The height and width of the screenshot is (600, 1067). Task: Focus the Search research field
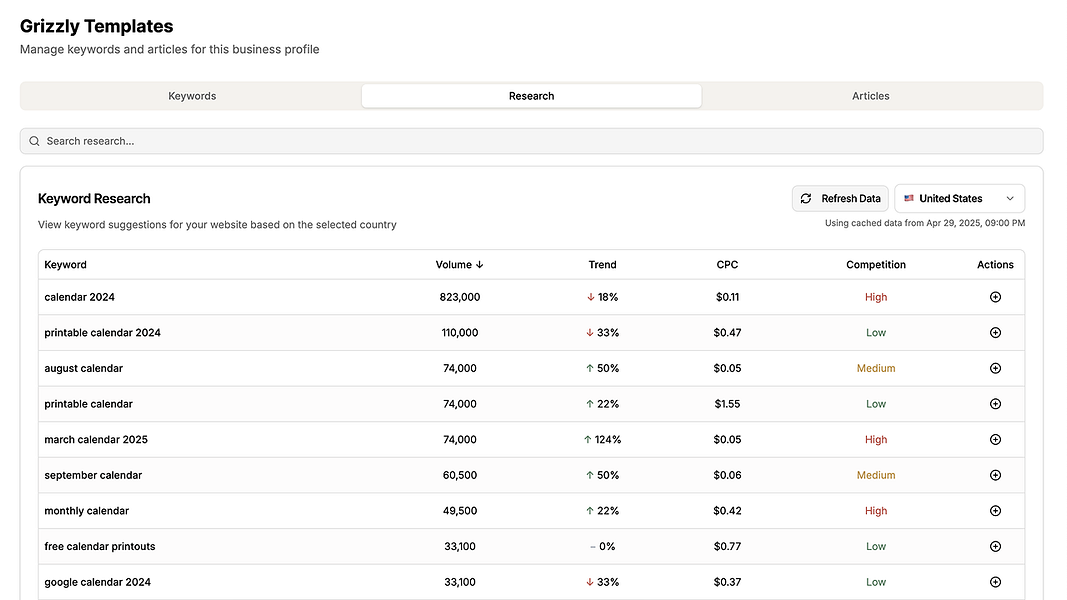point(540,141)
